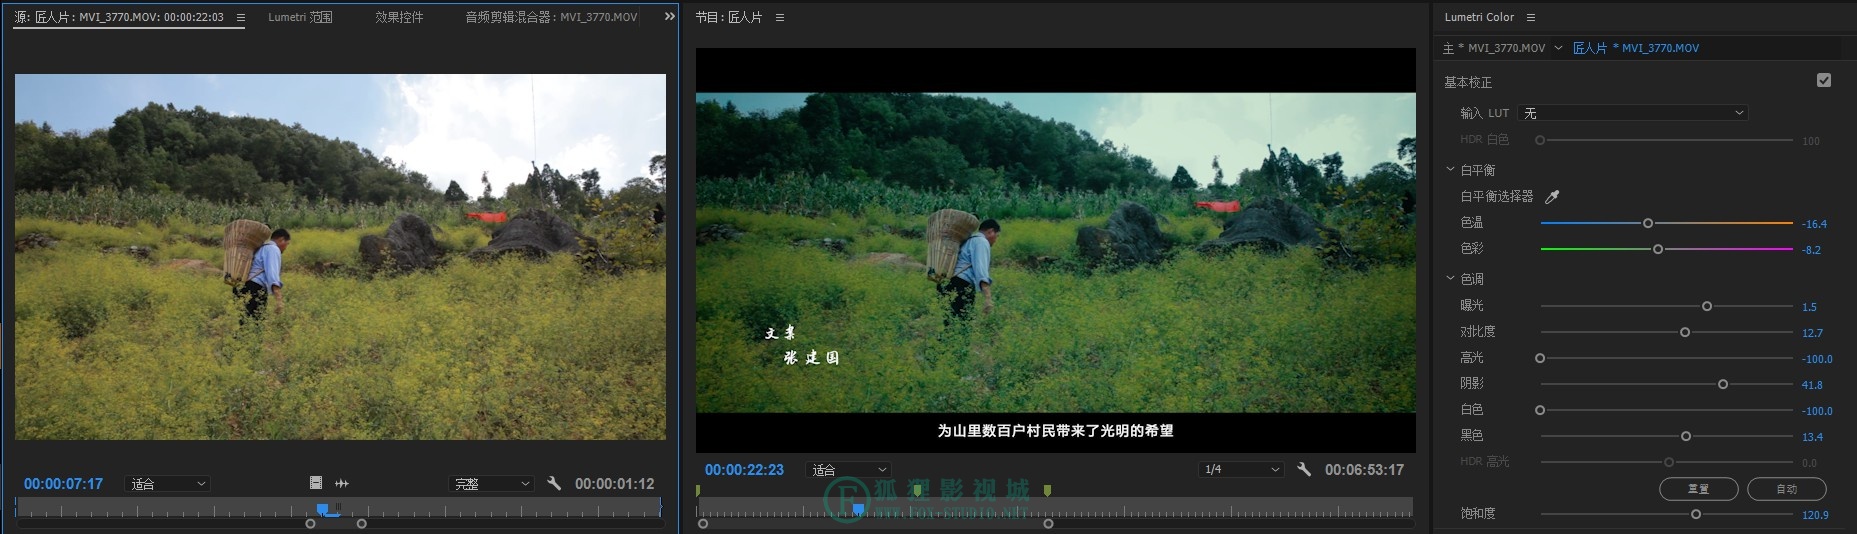This screenshot has width=1857, height=534.
Task: Switch to the Lumetri 范围 tab
Action: (x=300, y=17)
